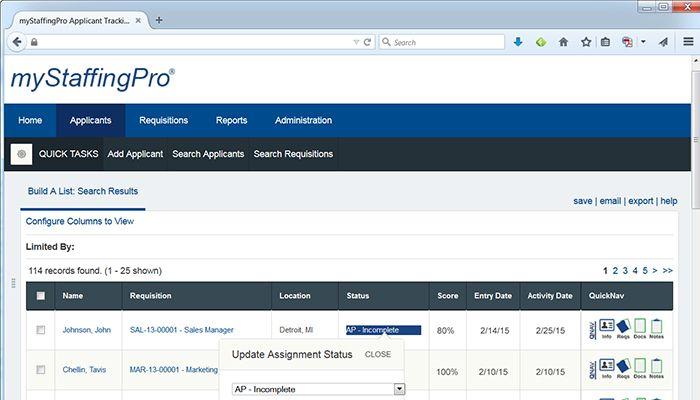Toggle the select-all checkbox in table header

click(41, 296)
